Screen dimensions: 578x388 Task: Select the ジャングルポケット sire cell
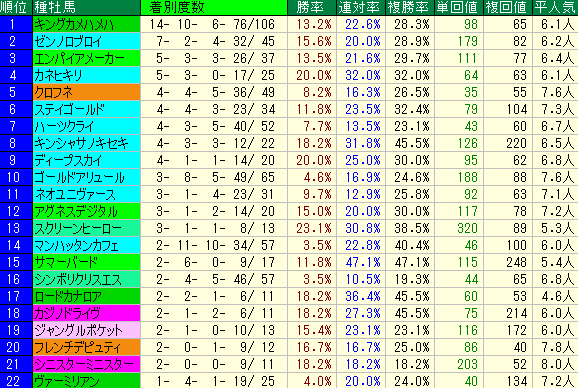coord(86,330)
